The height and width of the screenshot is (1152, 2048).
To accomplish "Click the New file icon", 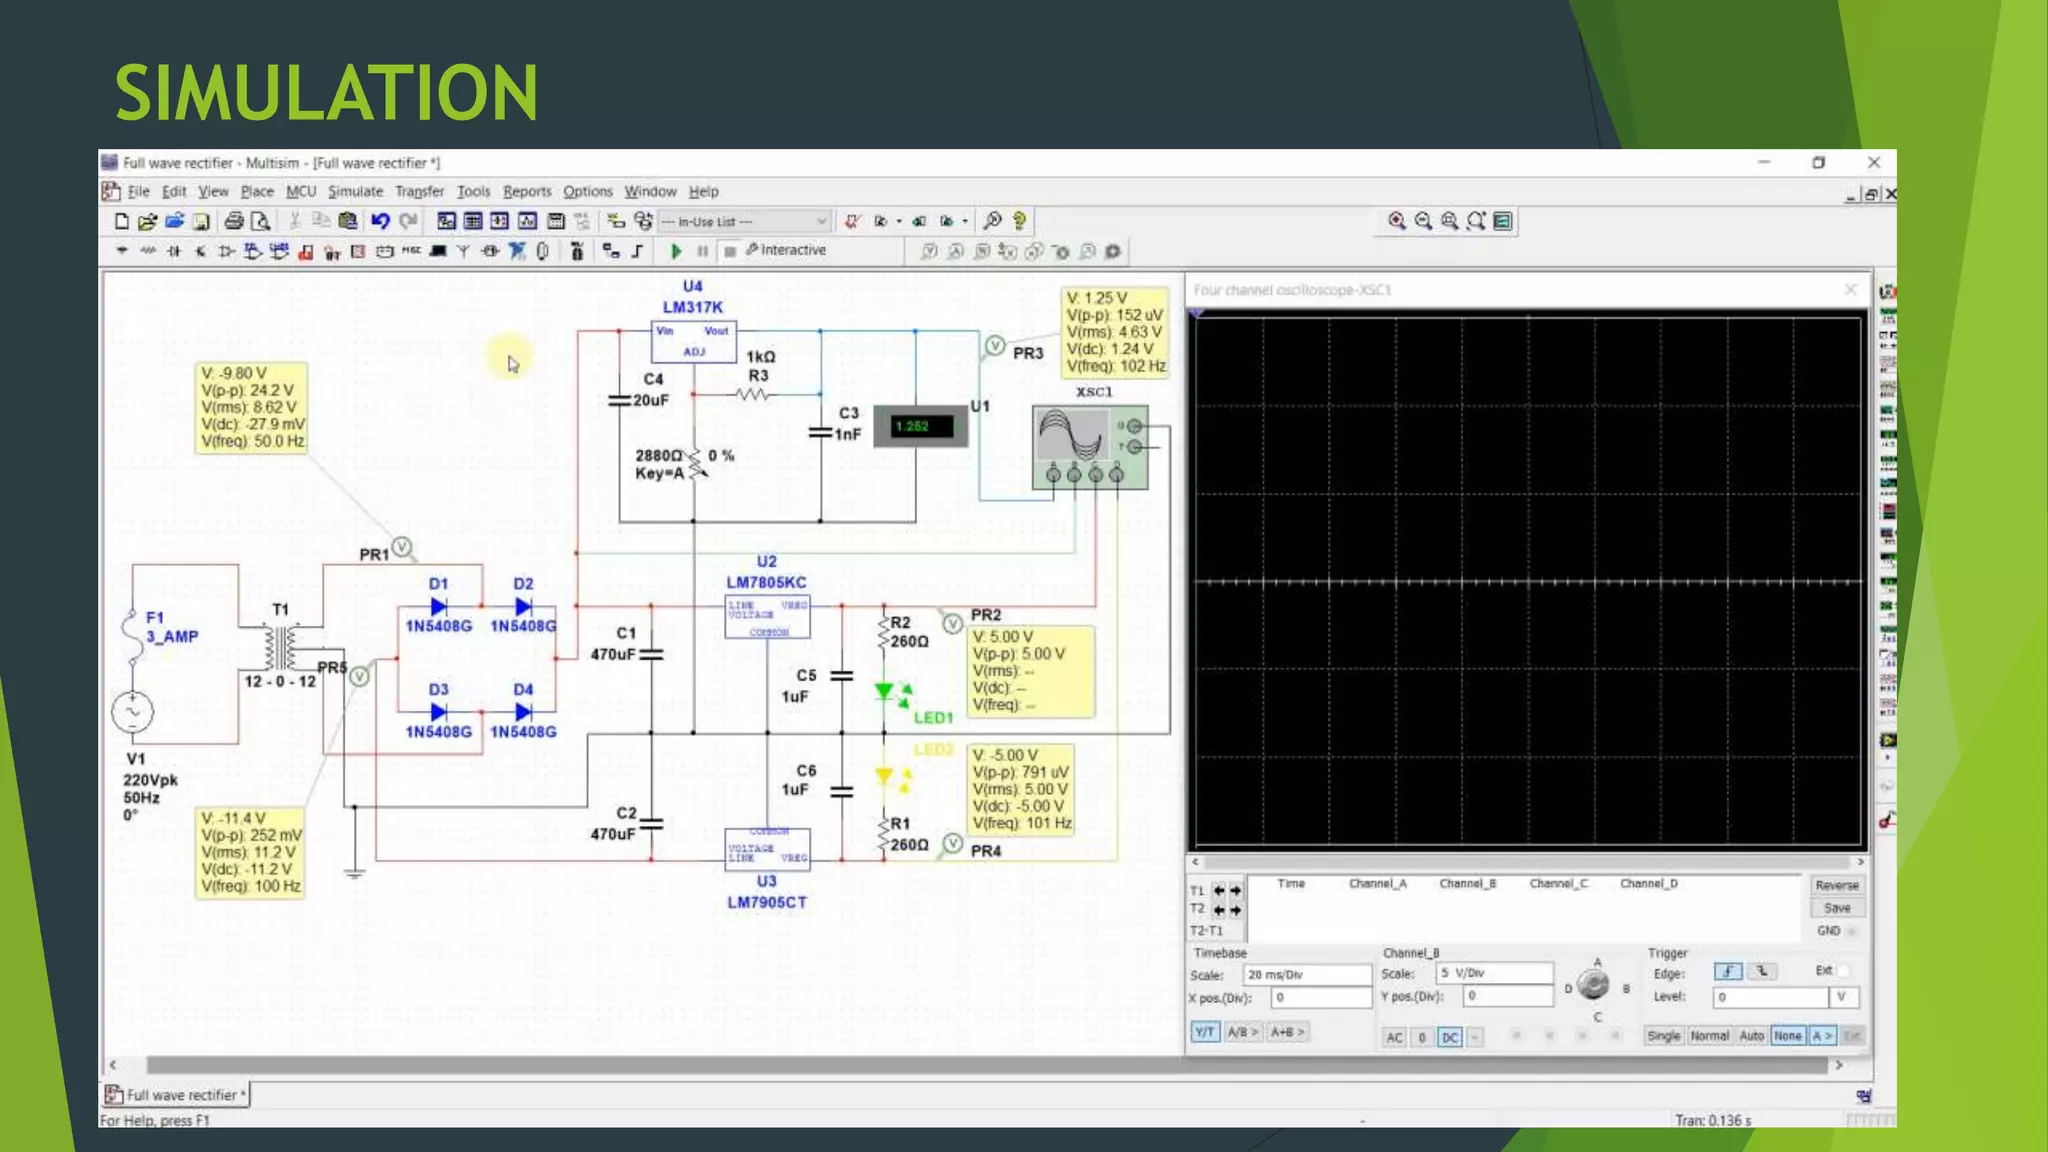I will tap(121, 221).
